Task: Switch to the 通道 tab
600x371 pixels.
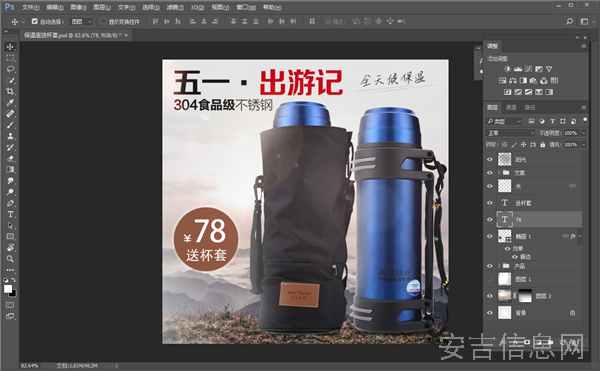Action: [x=511, y=107]
